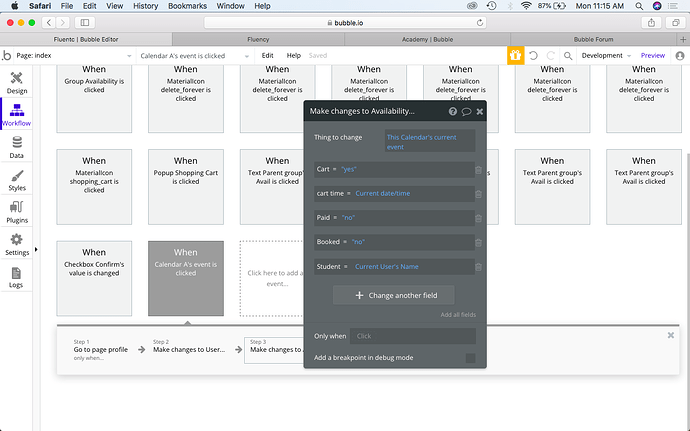Image resolution: width=690 pixels, height=431 pixels.
Task: Select Step 3 Make changes to step
Action: point(274,350)
